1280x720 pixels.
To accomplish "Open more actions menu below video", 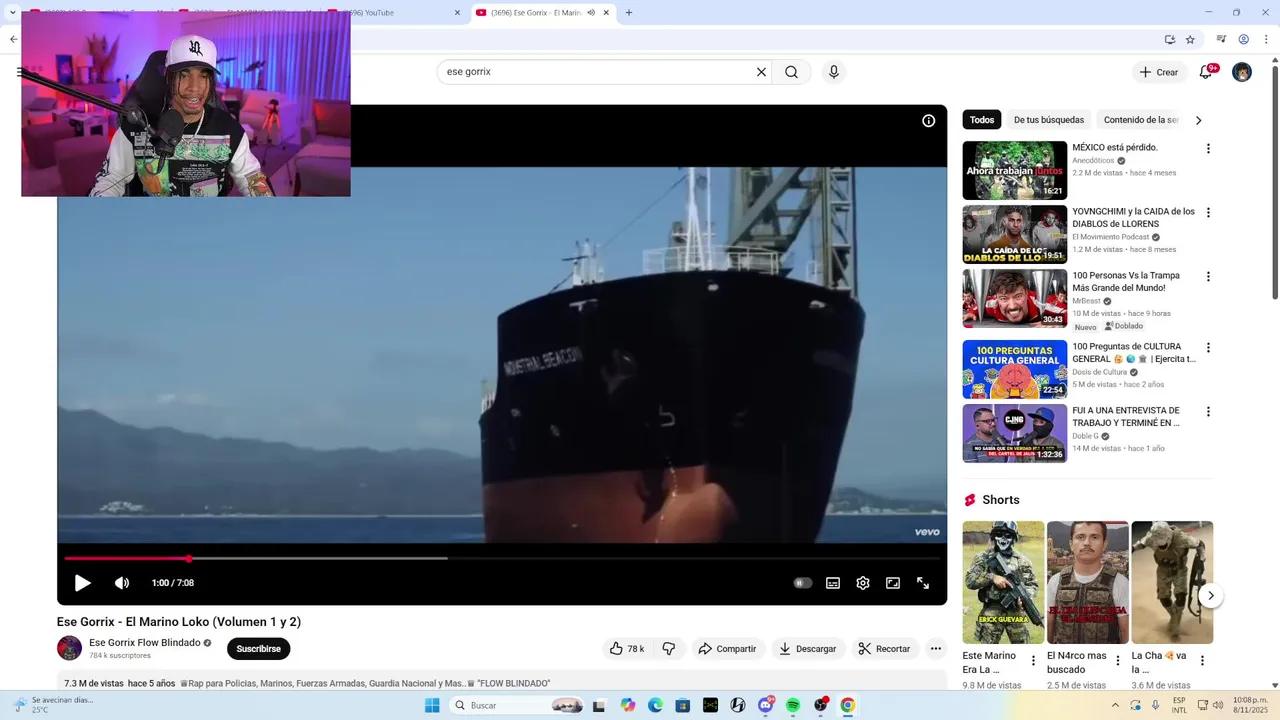I will point(936,649).
